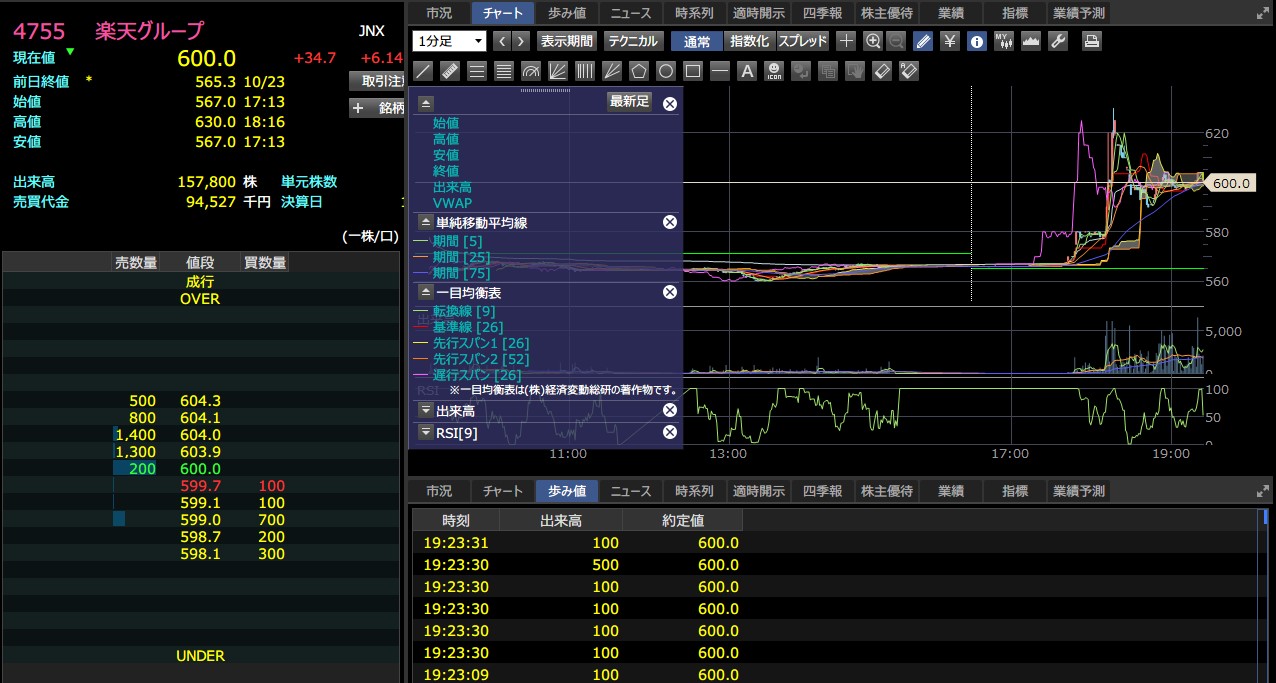Toggle the info legend icon
This screenshot has height=683, width=1276.
[x=977, y=41]
